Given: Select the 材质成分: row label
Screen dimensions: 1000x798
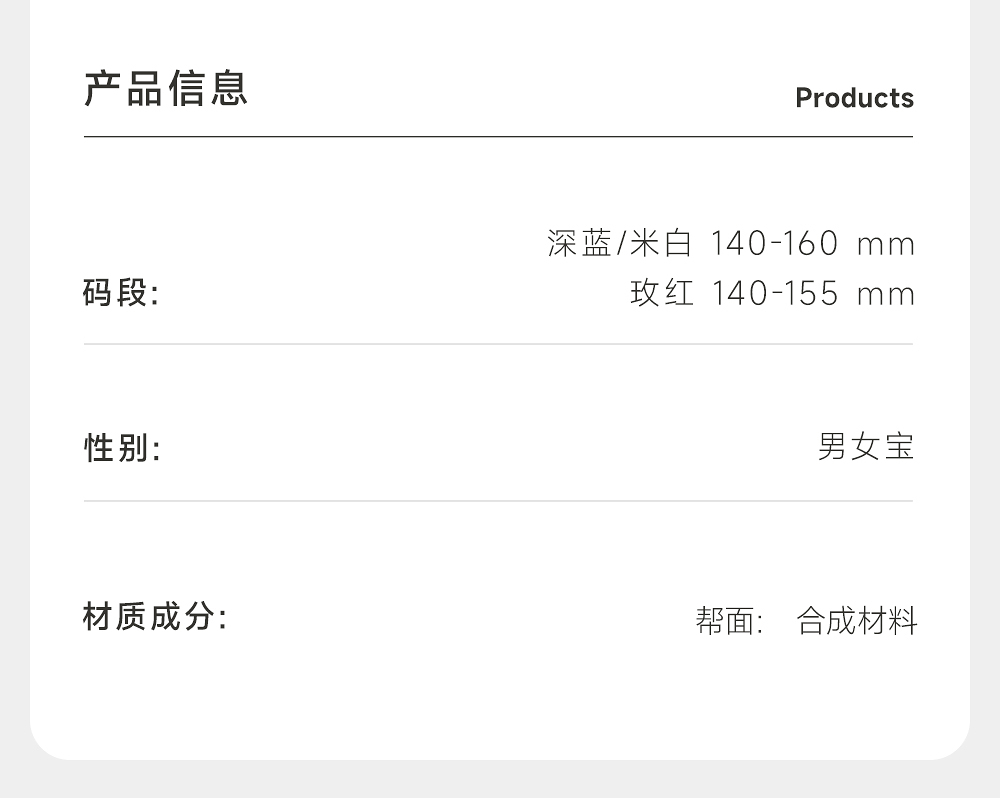Looking at the screenshot, I should [155, 617].
